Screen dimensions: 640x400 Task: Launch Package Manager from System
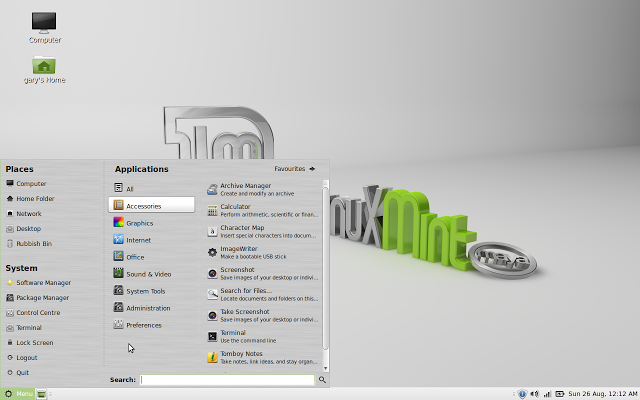tap(38, 298)
